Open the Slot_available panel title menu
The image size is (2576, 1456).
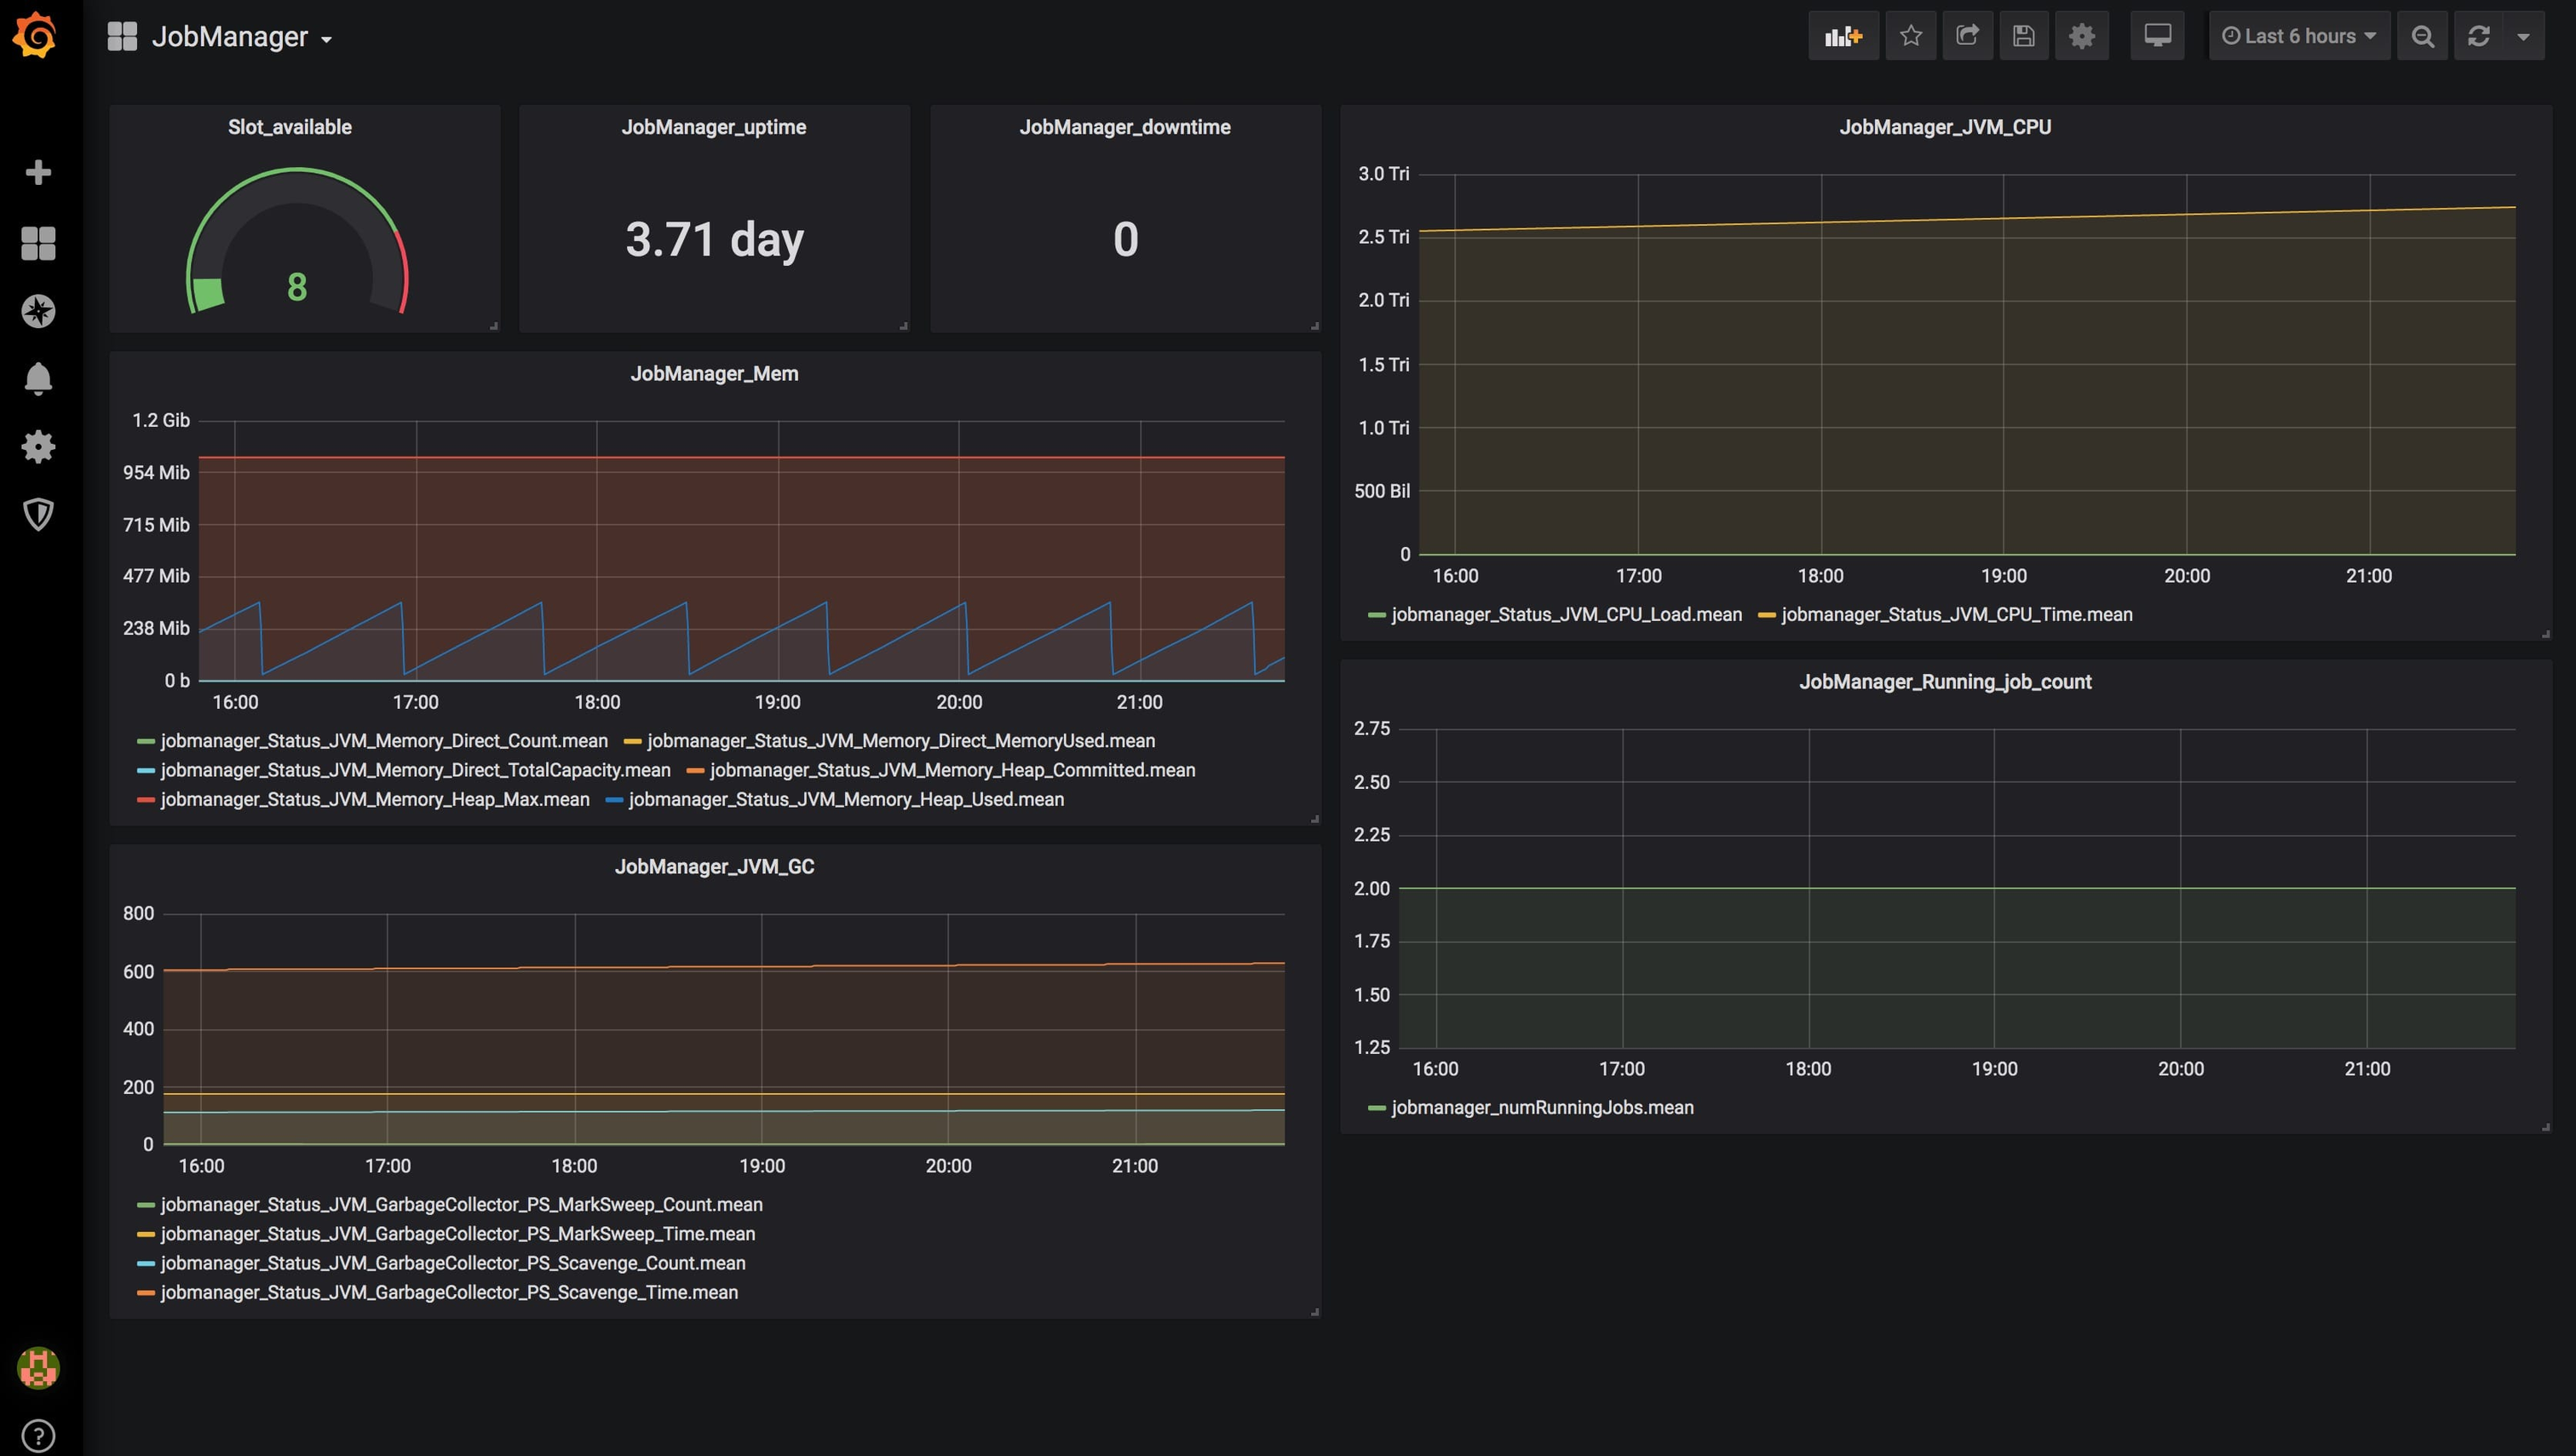pos(290,127)
